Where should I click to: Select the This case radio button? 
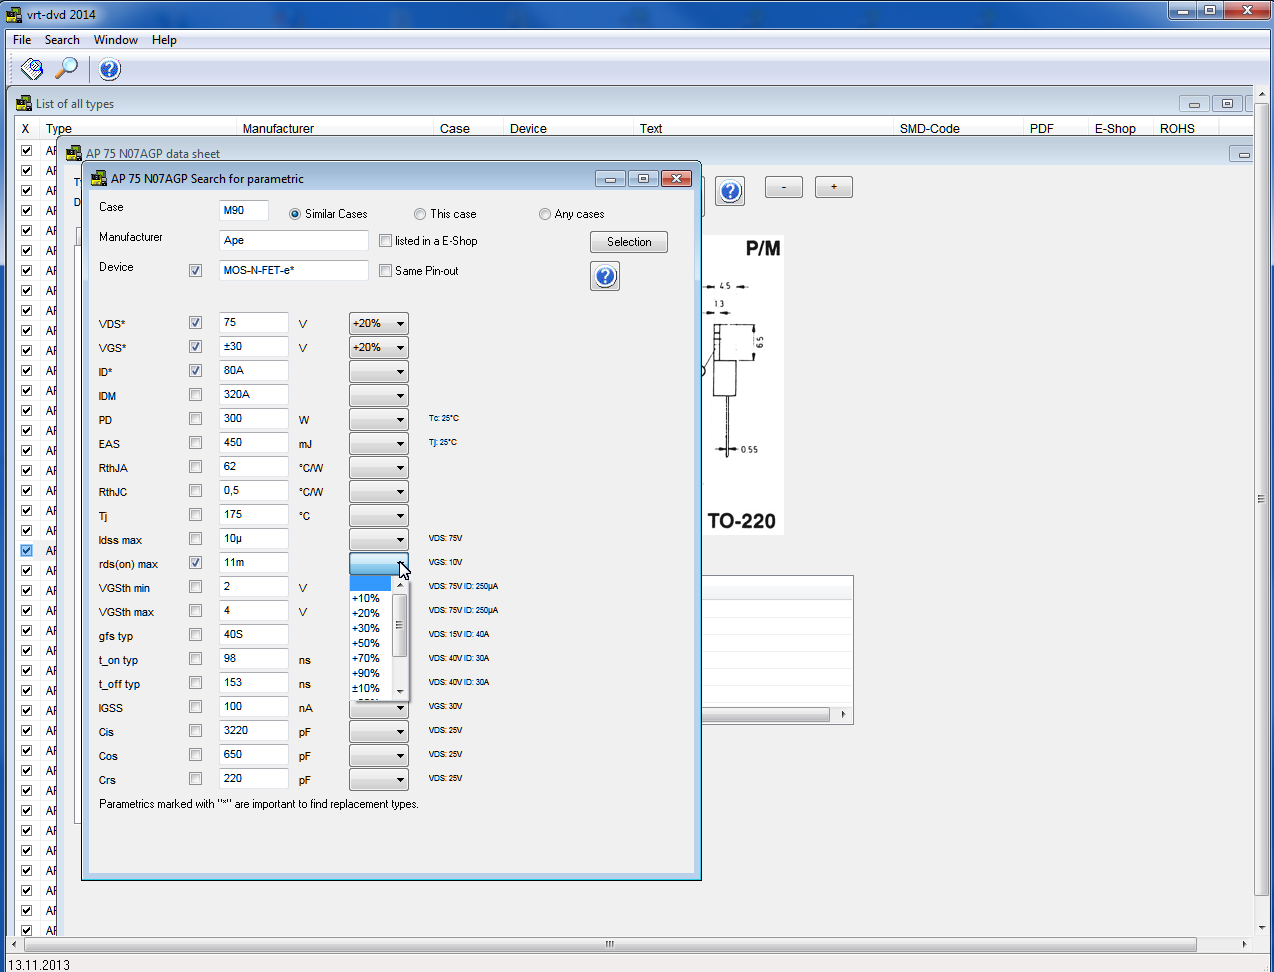click(420, 214)
